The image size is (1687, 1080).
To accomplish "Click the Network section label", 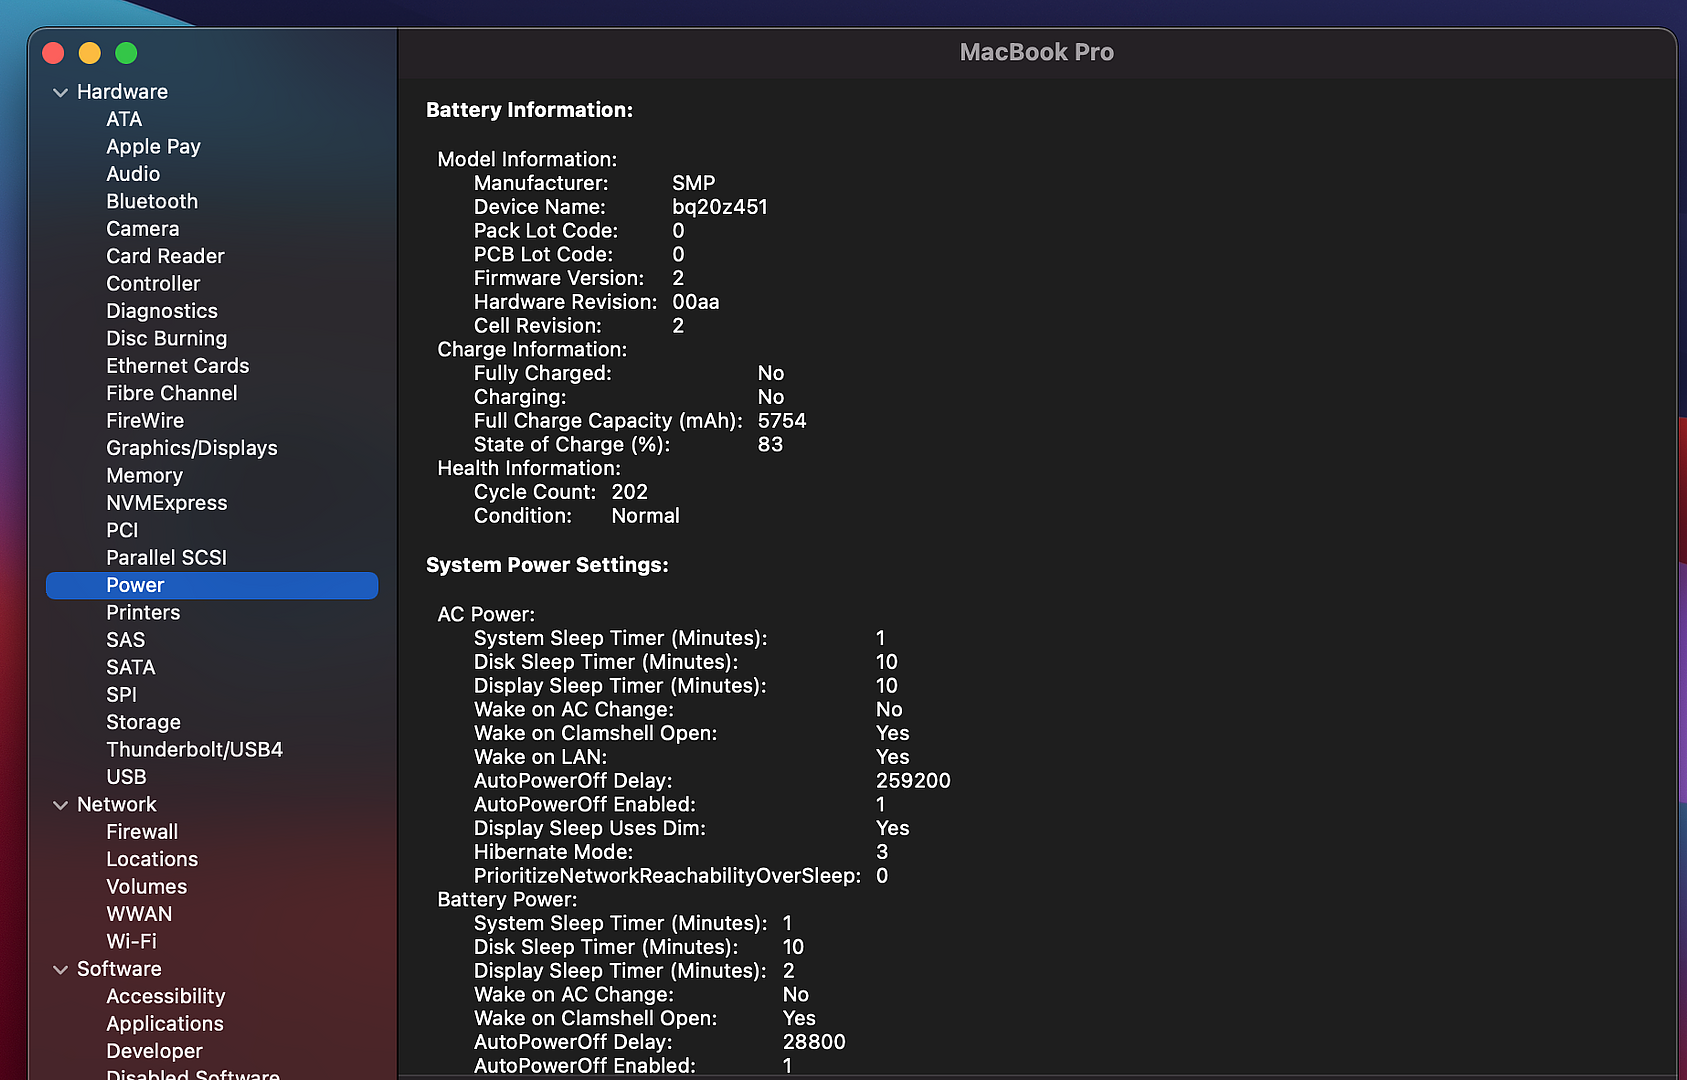I will coord(116,805).
